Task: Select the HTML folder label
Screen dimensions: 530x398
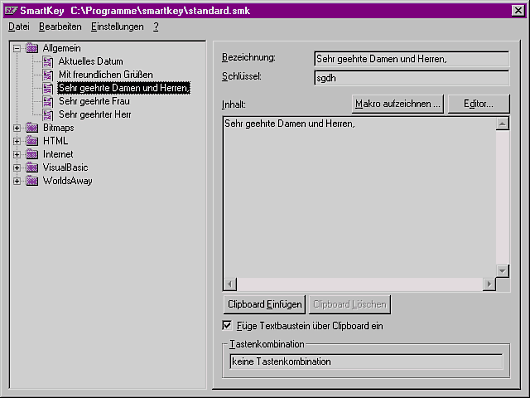Action: [55, 141]
